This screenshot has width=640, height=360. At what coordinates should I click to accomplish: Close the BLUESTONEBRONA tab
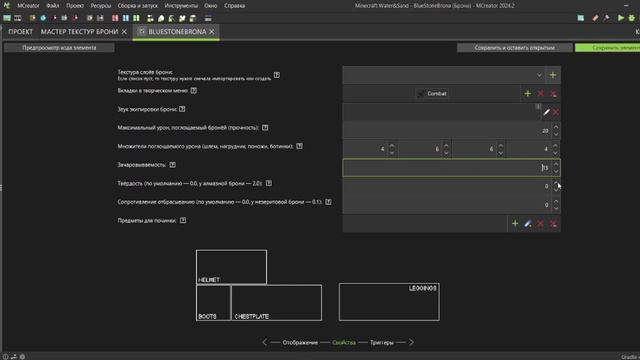tap(212, 31)
